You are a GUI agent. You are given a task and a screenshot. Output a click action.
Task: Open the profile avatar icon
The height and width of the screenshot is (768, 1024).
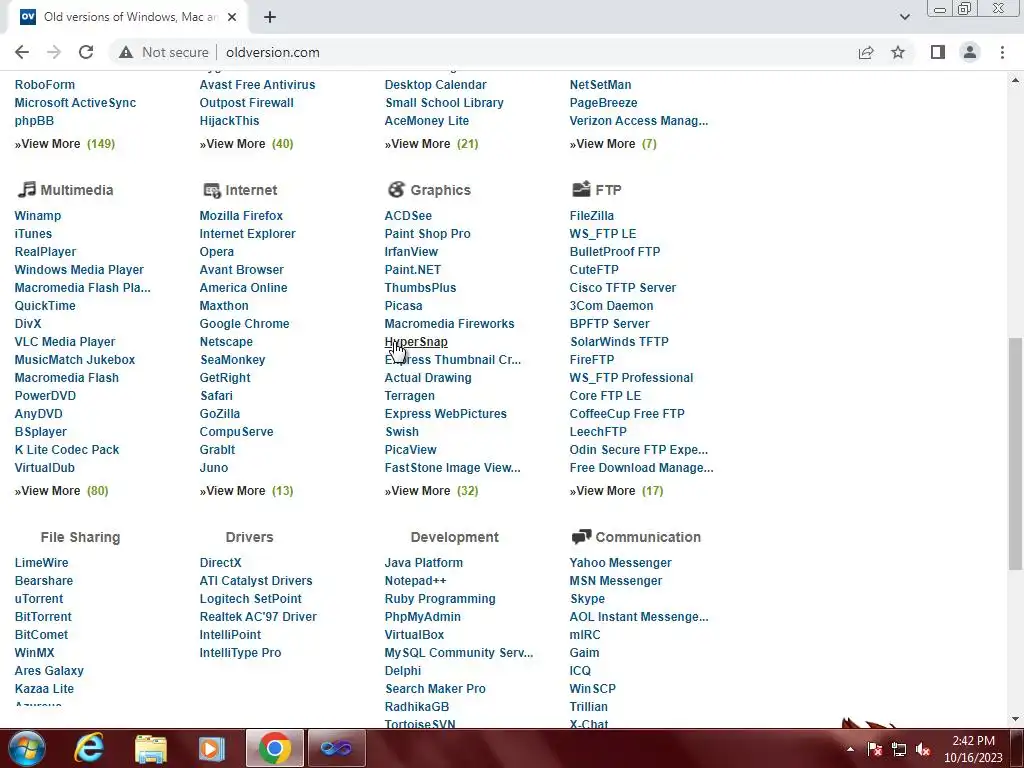tap(970, 52)
